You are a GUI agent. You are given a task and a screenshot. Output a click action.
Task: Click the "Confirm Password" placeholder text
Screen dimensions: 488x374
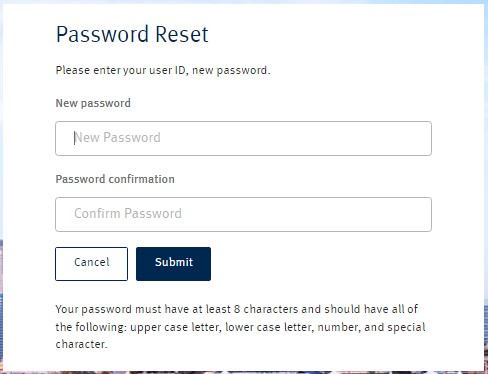128,213
